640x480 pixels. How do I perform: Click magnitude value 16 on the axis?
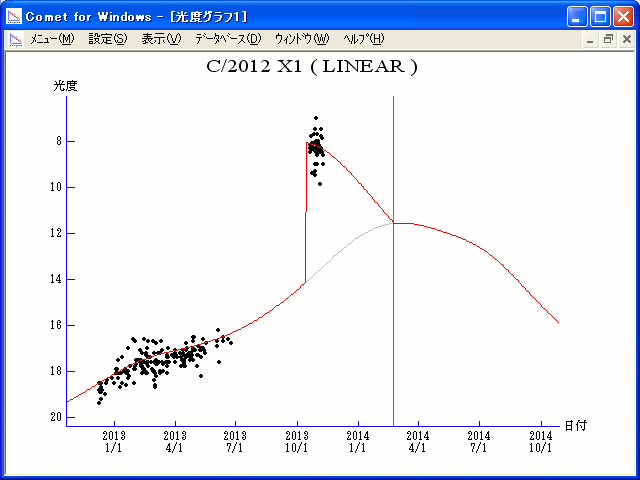tap(56, 325)
